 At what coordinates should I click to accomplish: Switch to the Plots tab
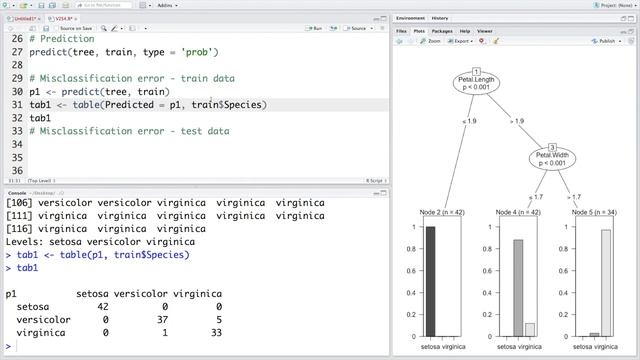(x=419, y=31)
